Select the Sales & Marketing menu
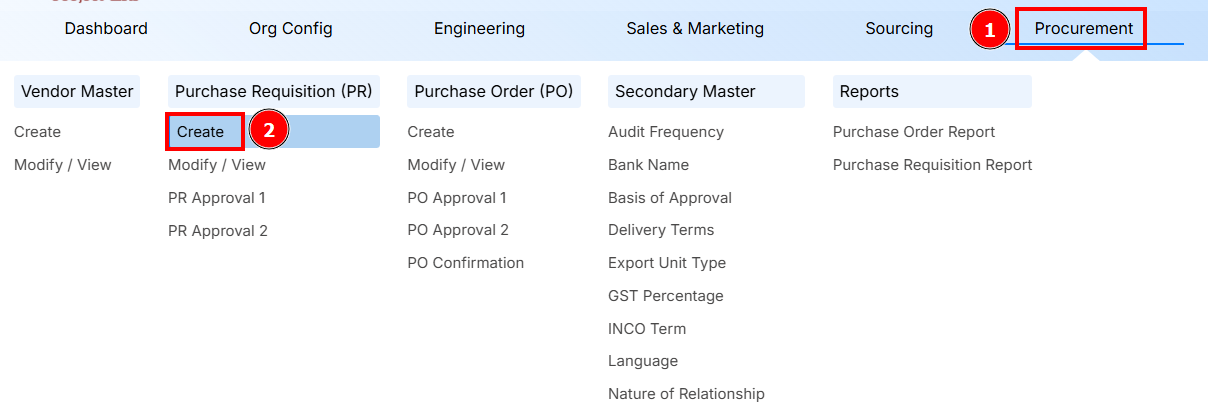 [695, 29]
